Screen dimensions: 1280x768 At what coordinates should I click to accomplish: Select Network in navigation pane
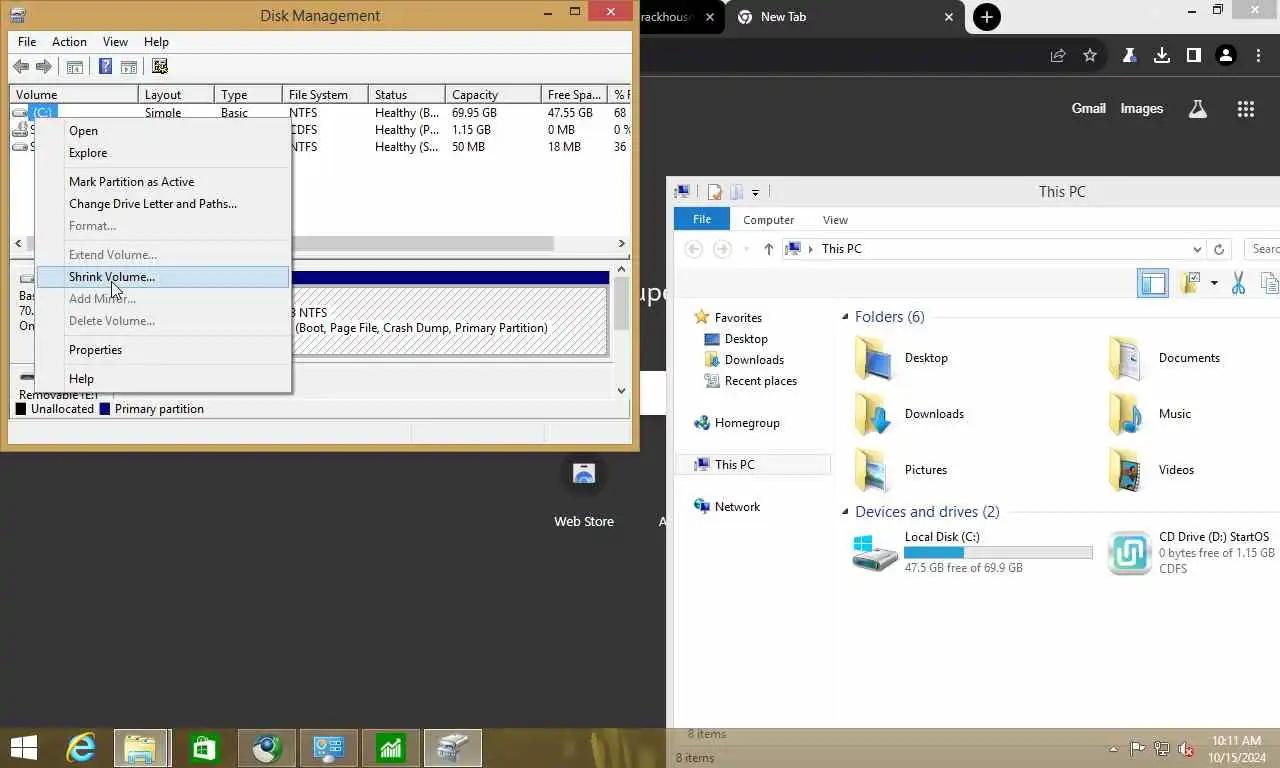(x=737, y=507)
